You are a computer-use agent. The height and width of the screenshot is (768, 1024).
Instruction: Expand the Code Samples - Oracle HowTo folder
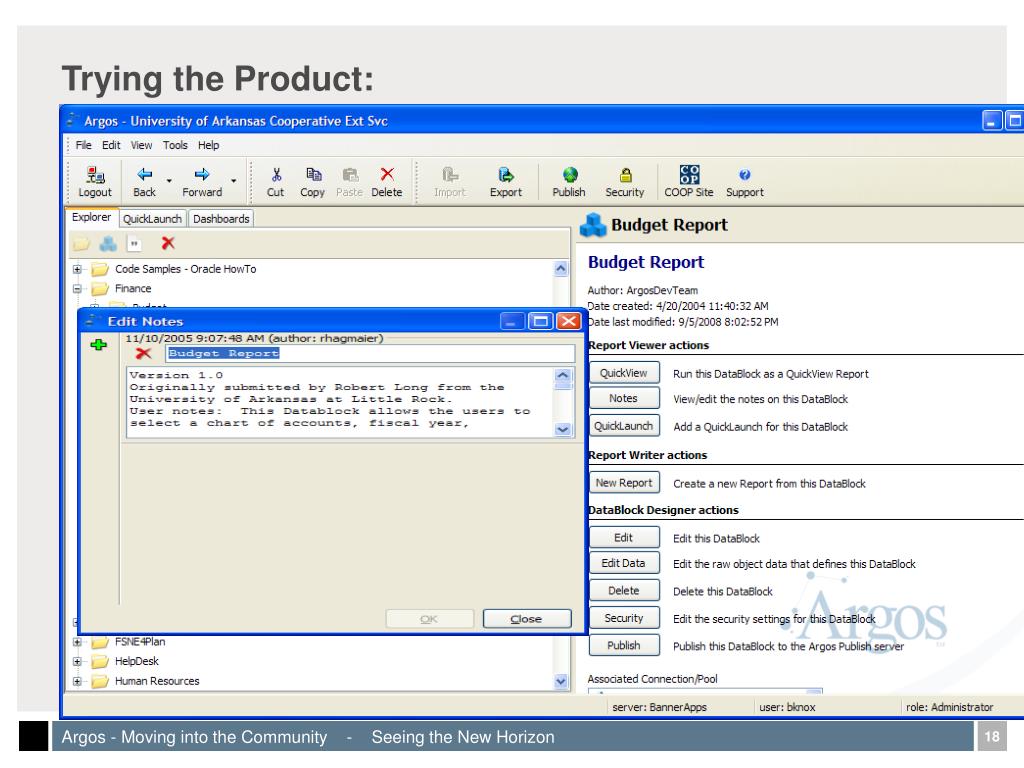tap(77, 269)
